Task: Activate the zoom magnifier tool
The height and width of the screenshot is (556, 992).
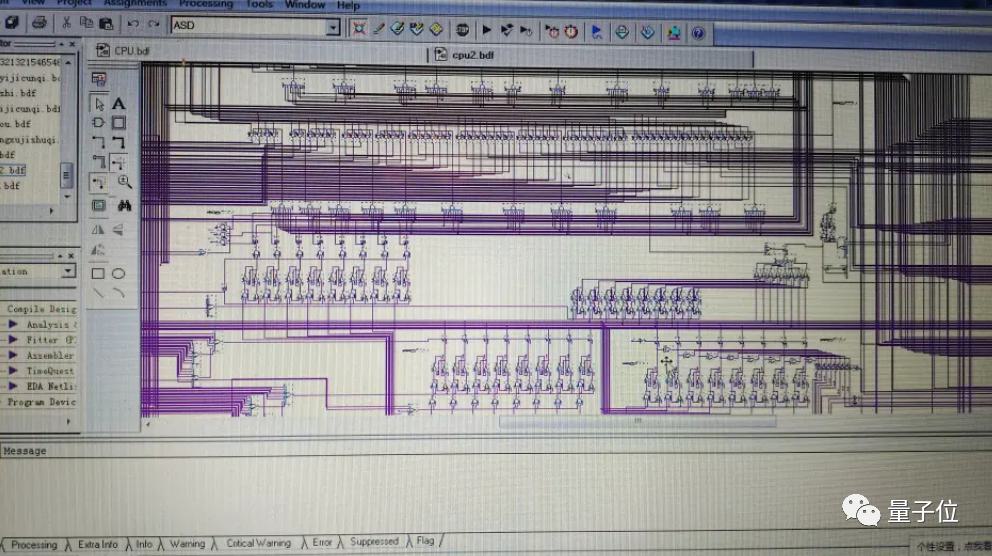Action: (125, 182)
